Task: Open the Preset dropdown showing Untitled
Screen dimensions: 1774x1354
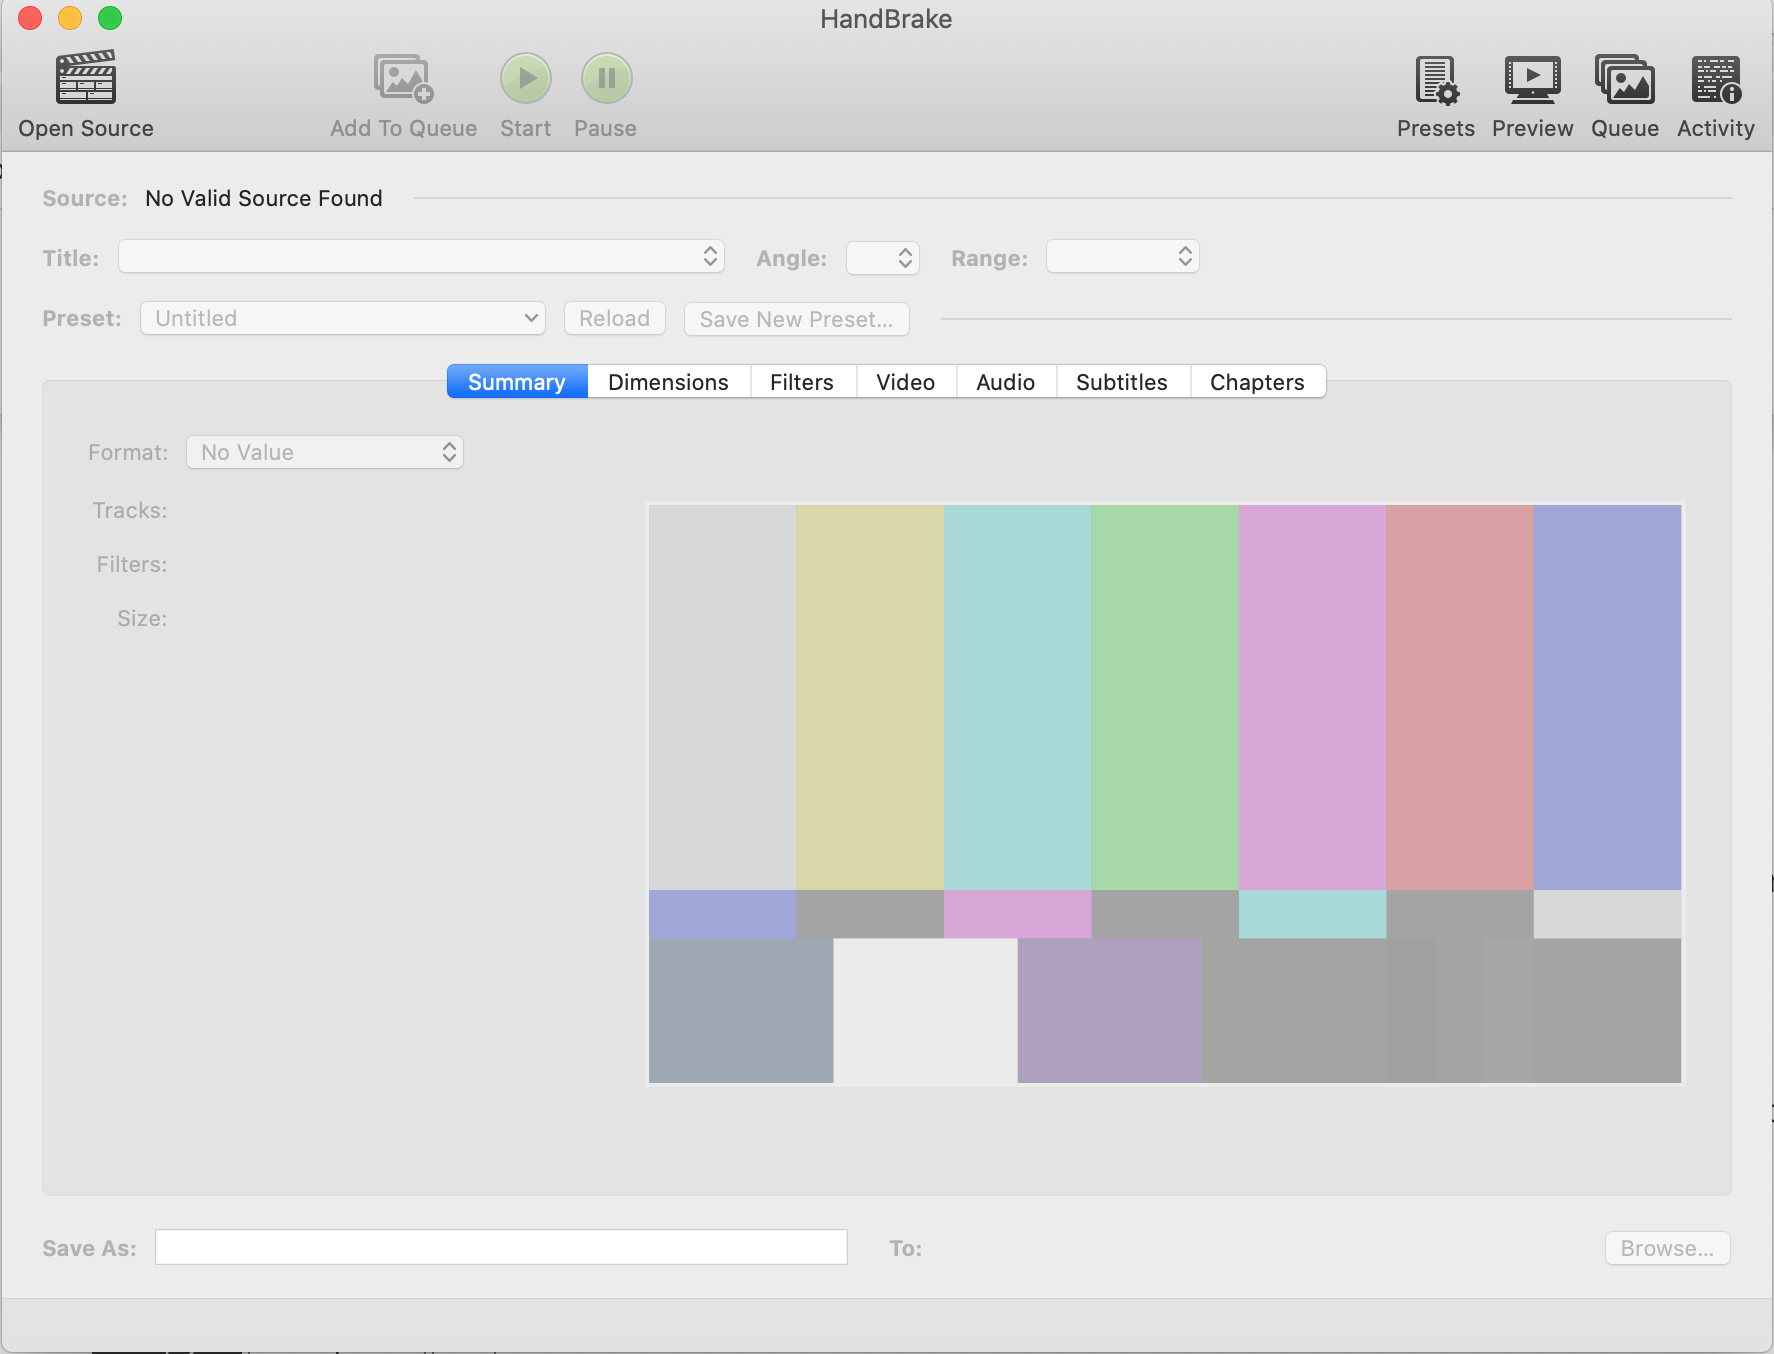Action: click(x=343, y=319)
